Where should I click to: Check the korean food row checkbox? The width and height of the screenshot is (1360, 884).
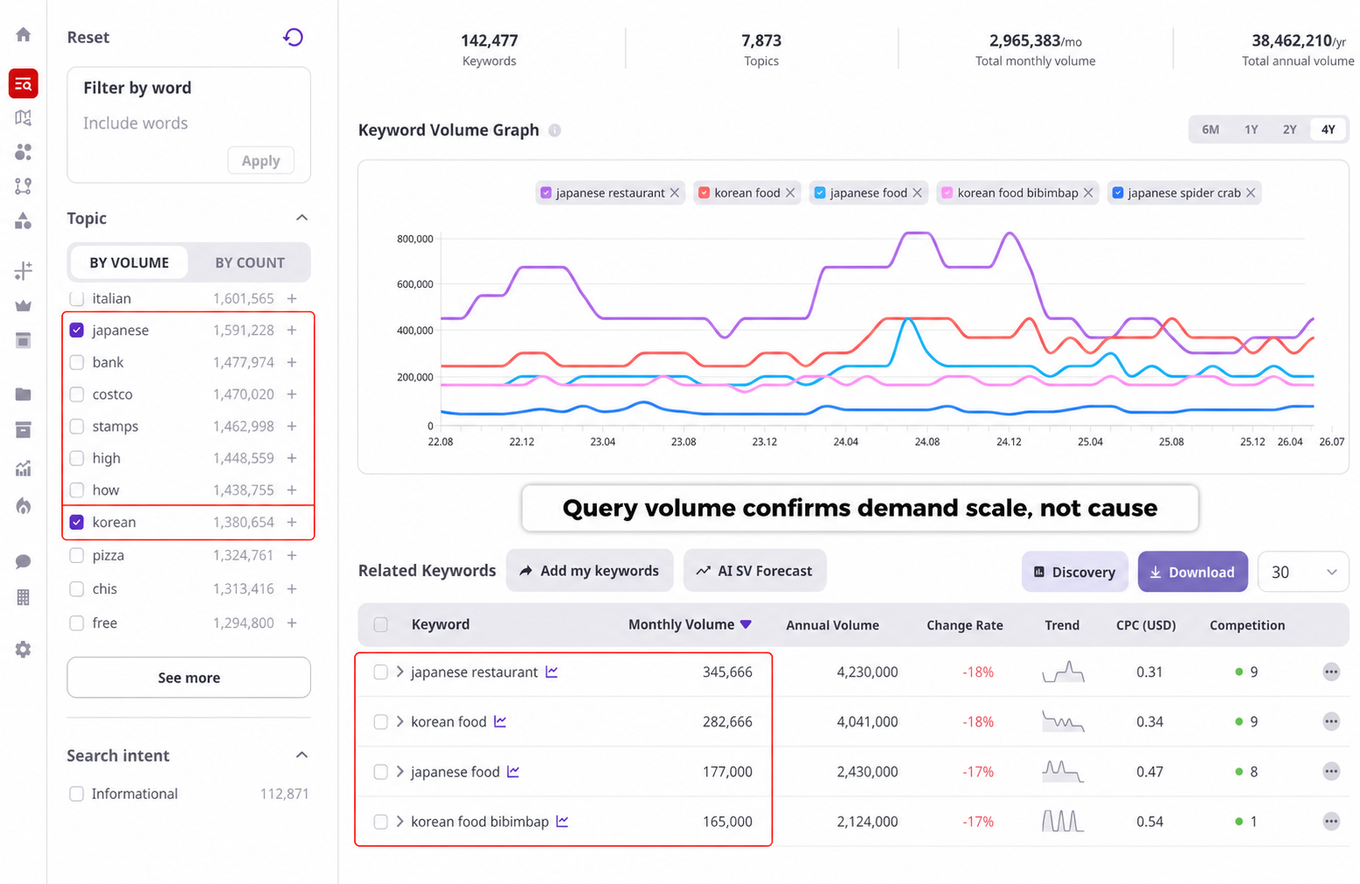[x=381, y=722]
